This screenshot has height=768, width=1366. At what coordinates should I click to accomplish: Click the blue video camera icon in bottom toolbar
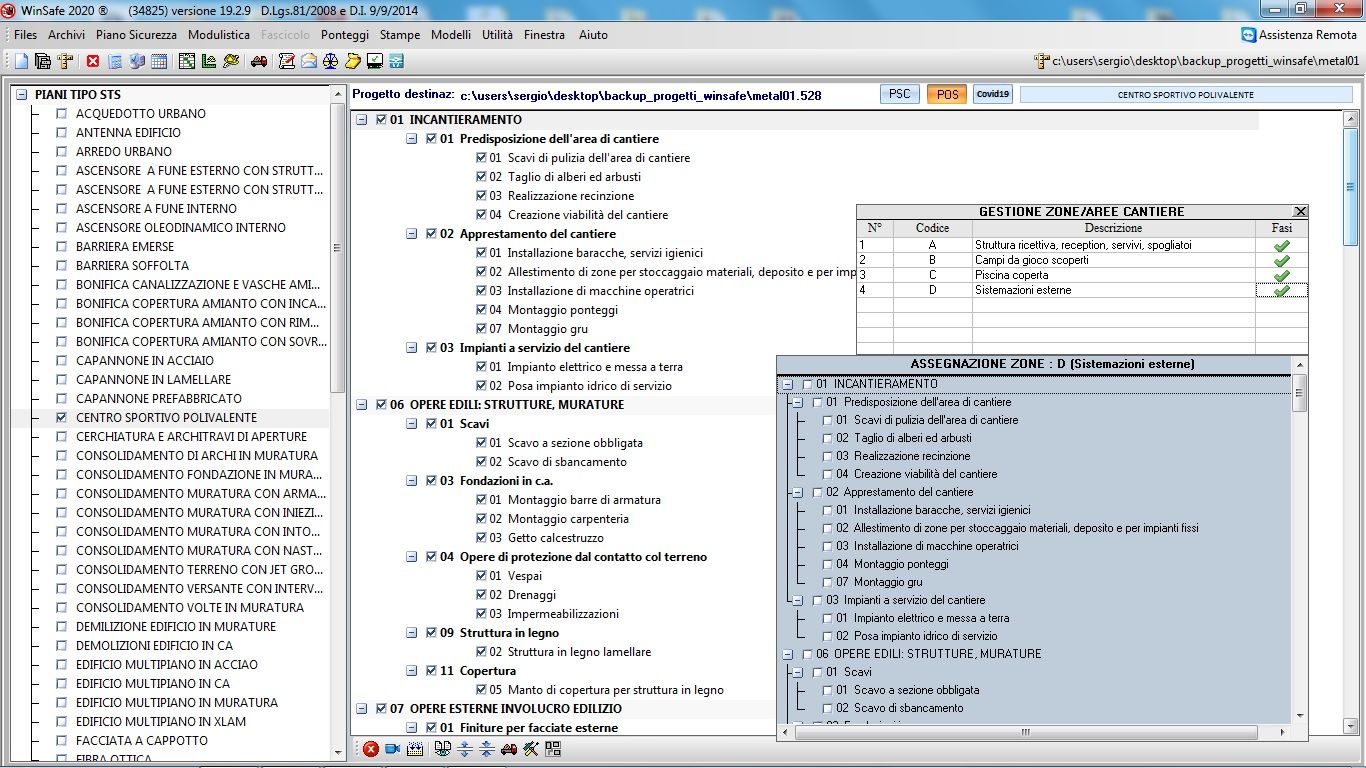(x=392, y=749)
